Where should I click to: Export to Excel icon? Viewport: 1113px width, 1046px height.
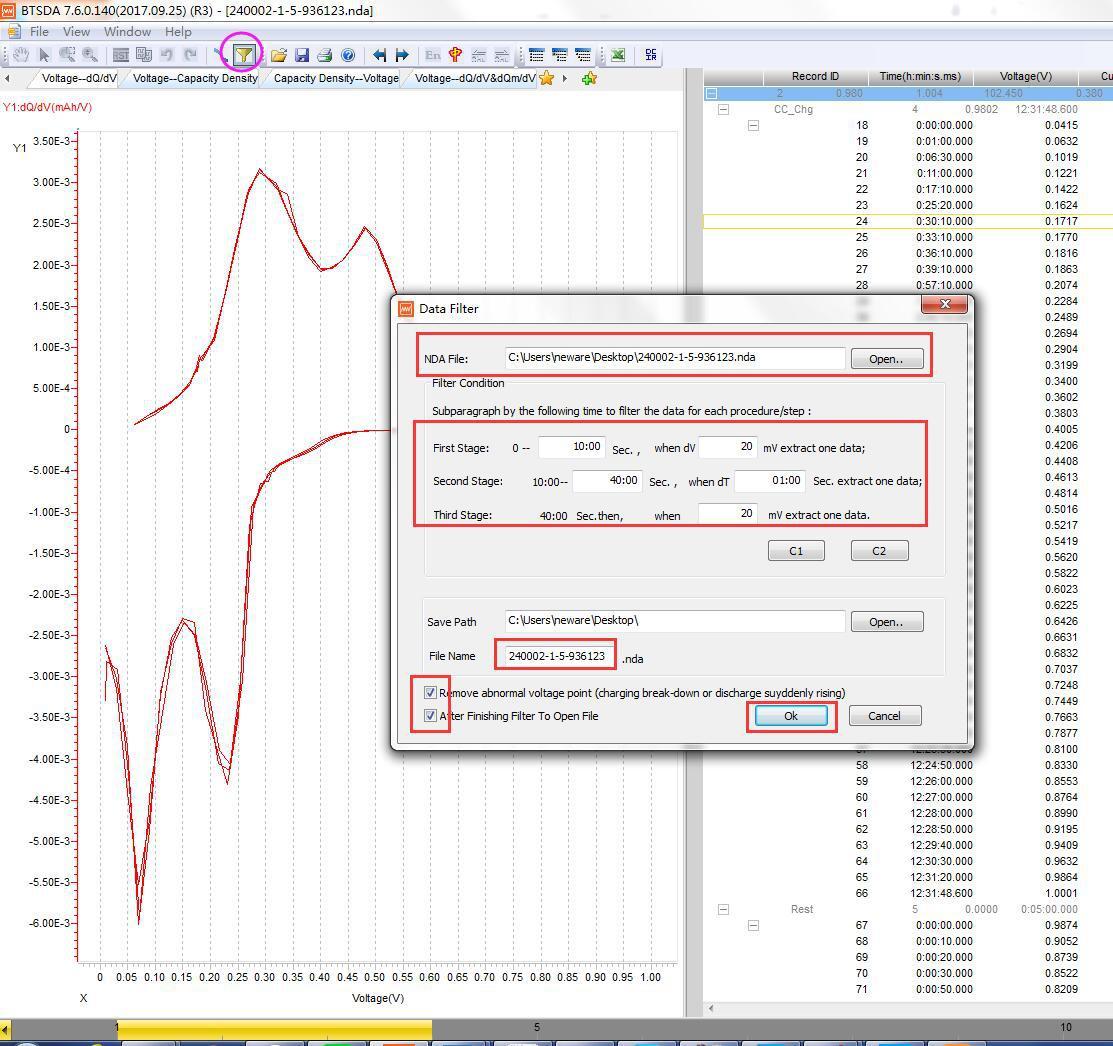pos(618,55)
